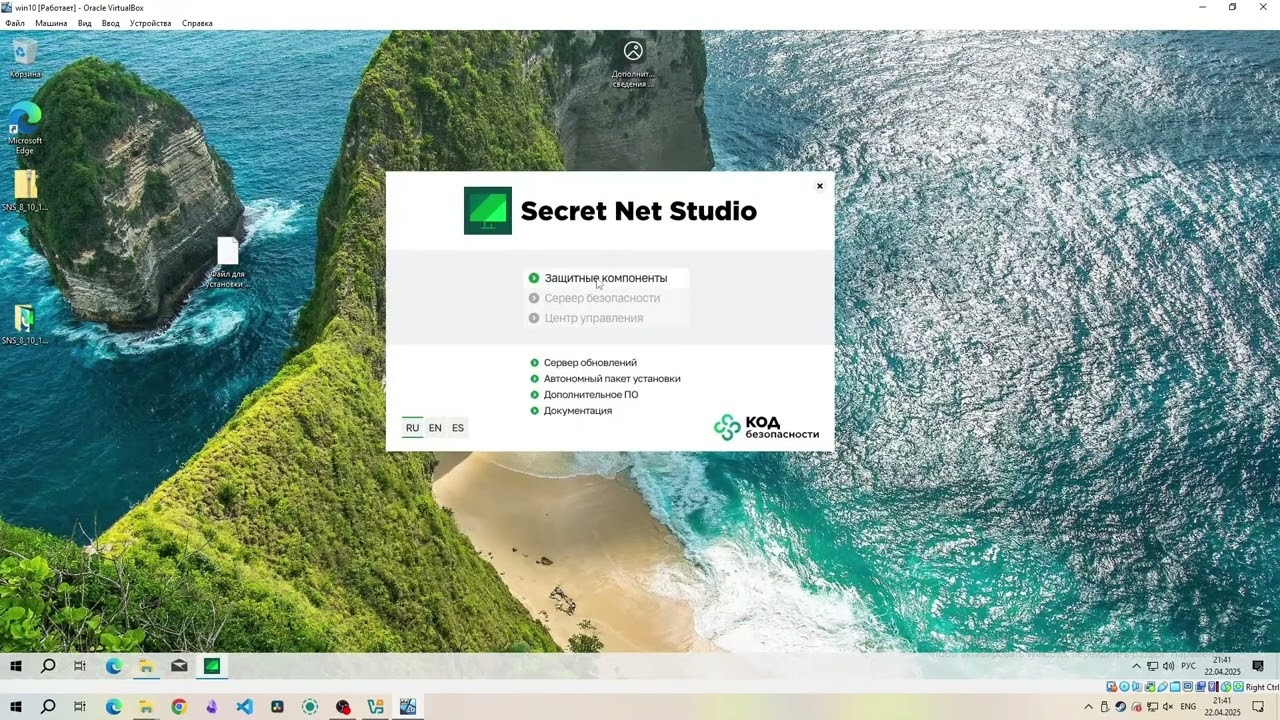Open VirtualBox Устройства menu
Screen dimensions: 1280x720
[150, 23]
